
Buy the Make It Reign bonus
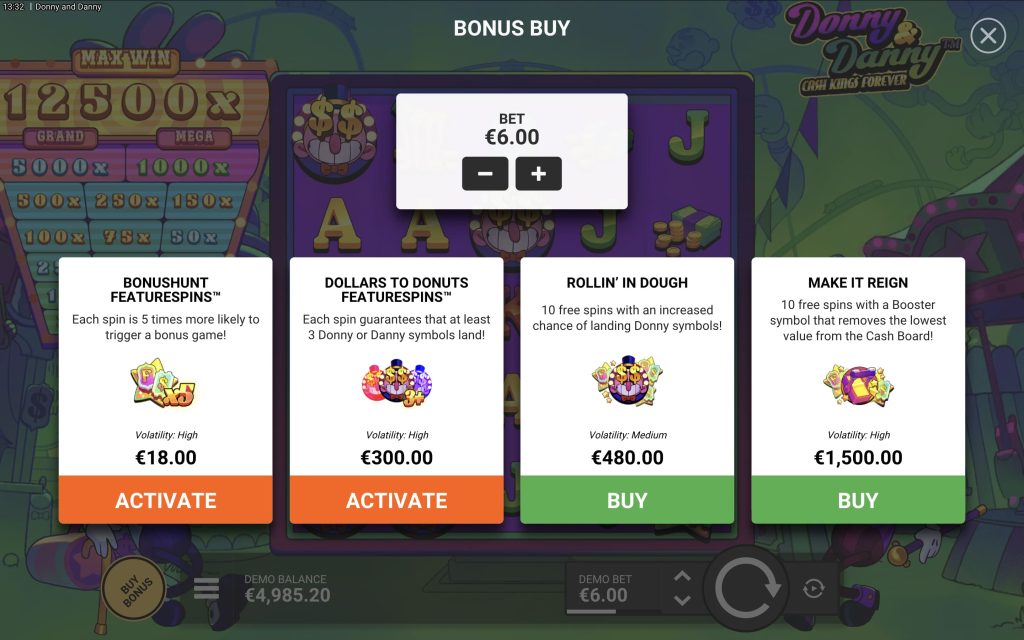click(x=858, y=500)
